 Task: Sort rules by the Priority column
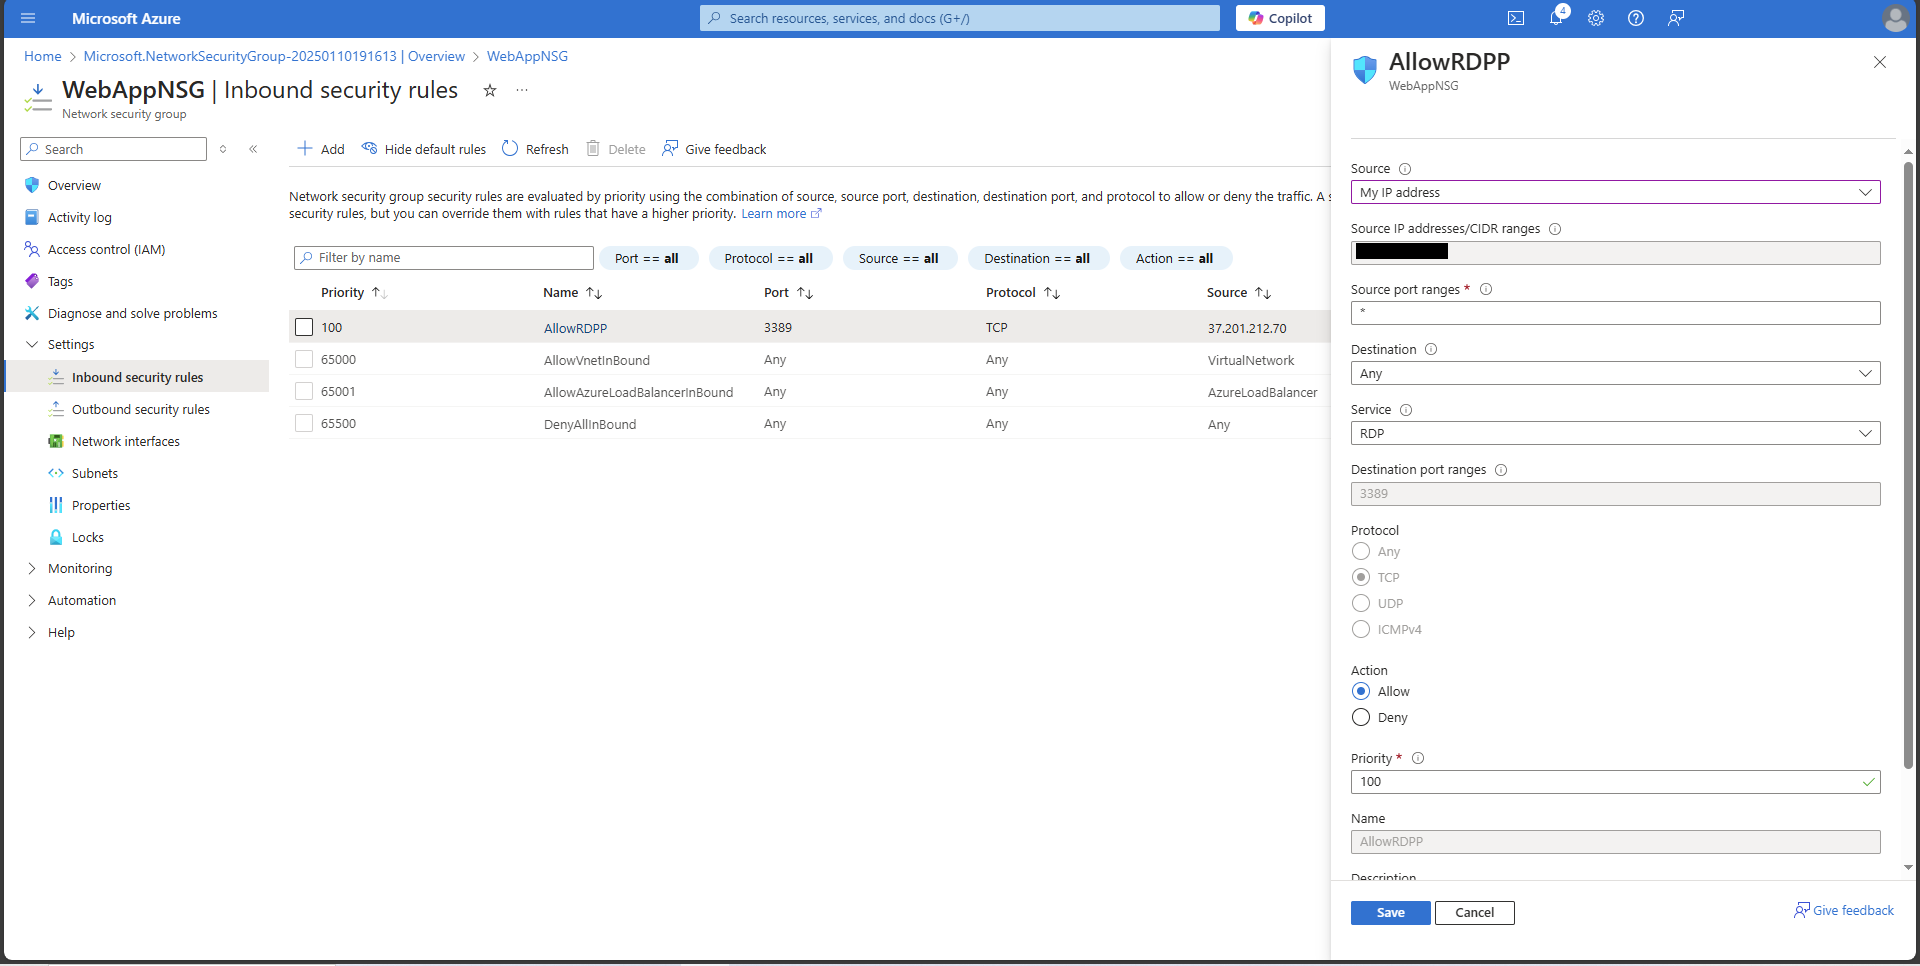[x=354, y=293]
